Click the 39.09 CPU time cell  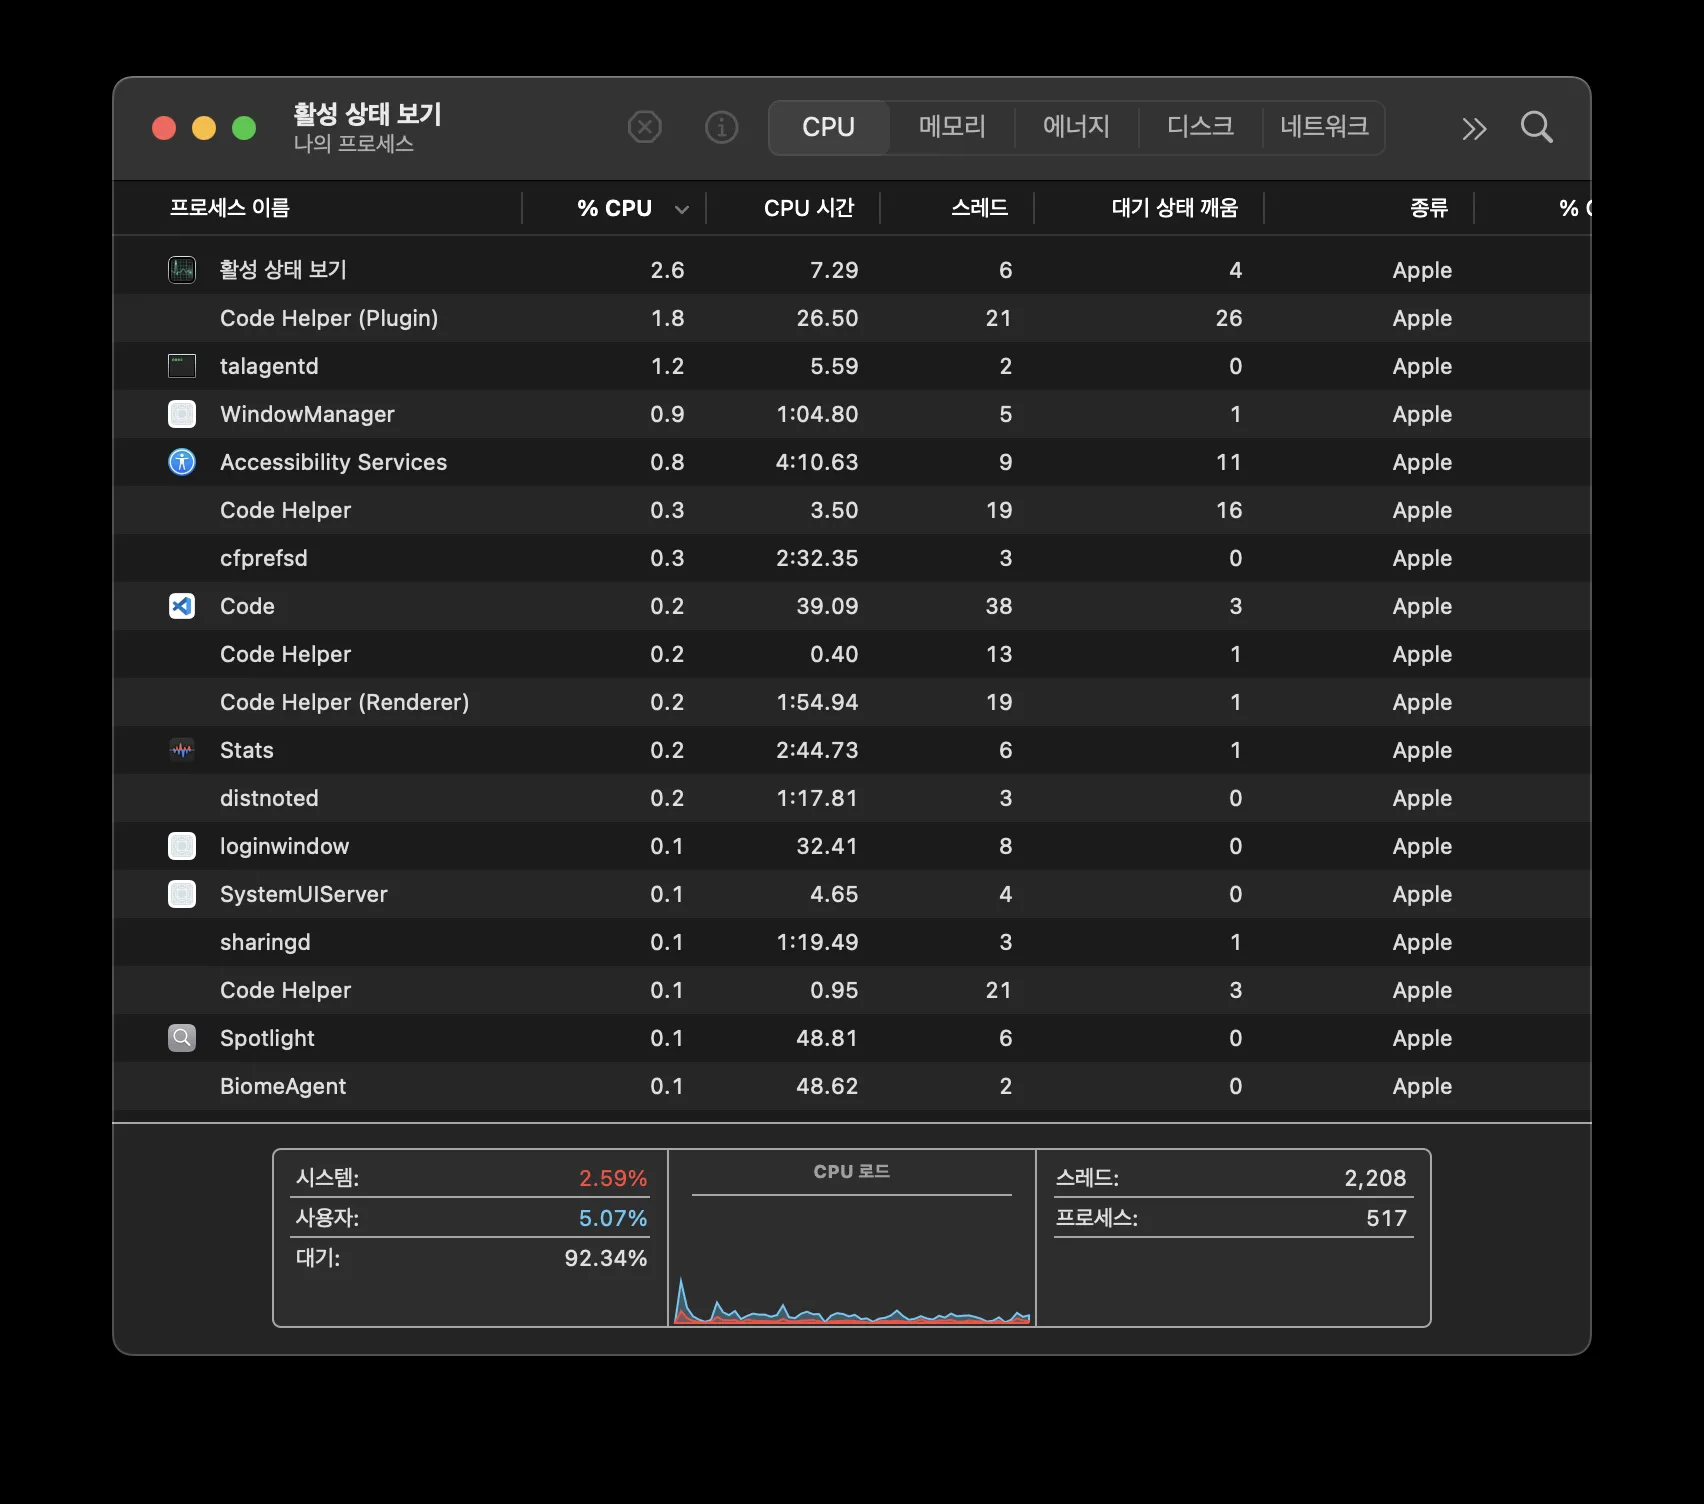827,606
